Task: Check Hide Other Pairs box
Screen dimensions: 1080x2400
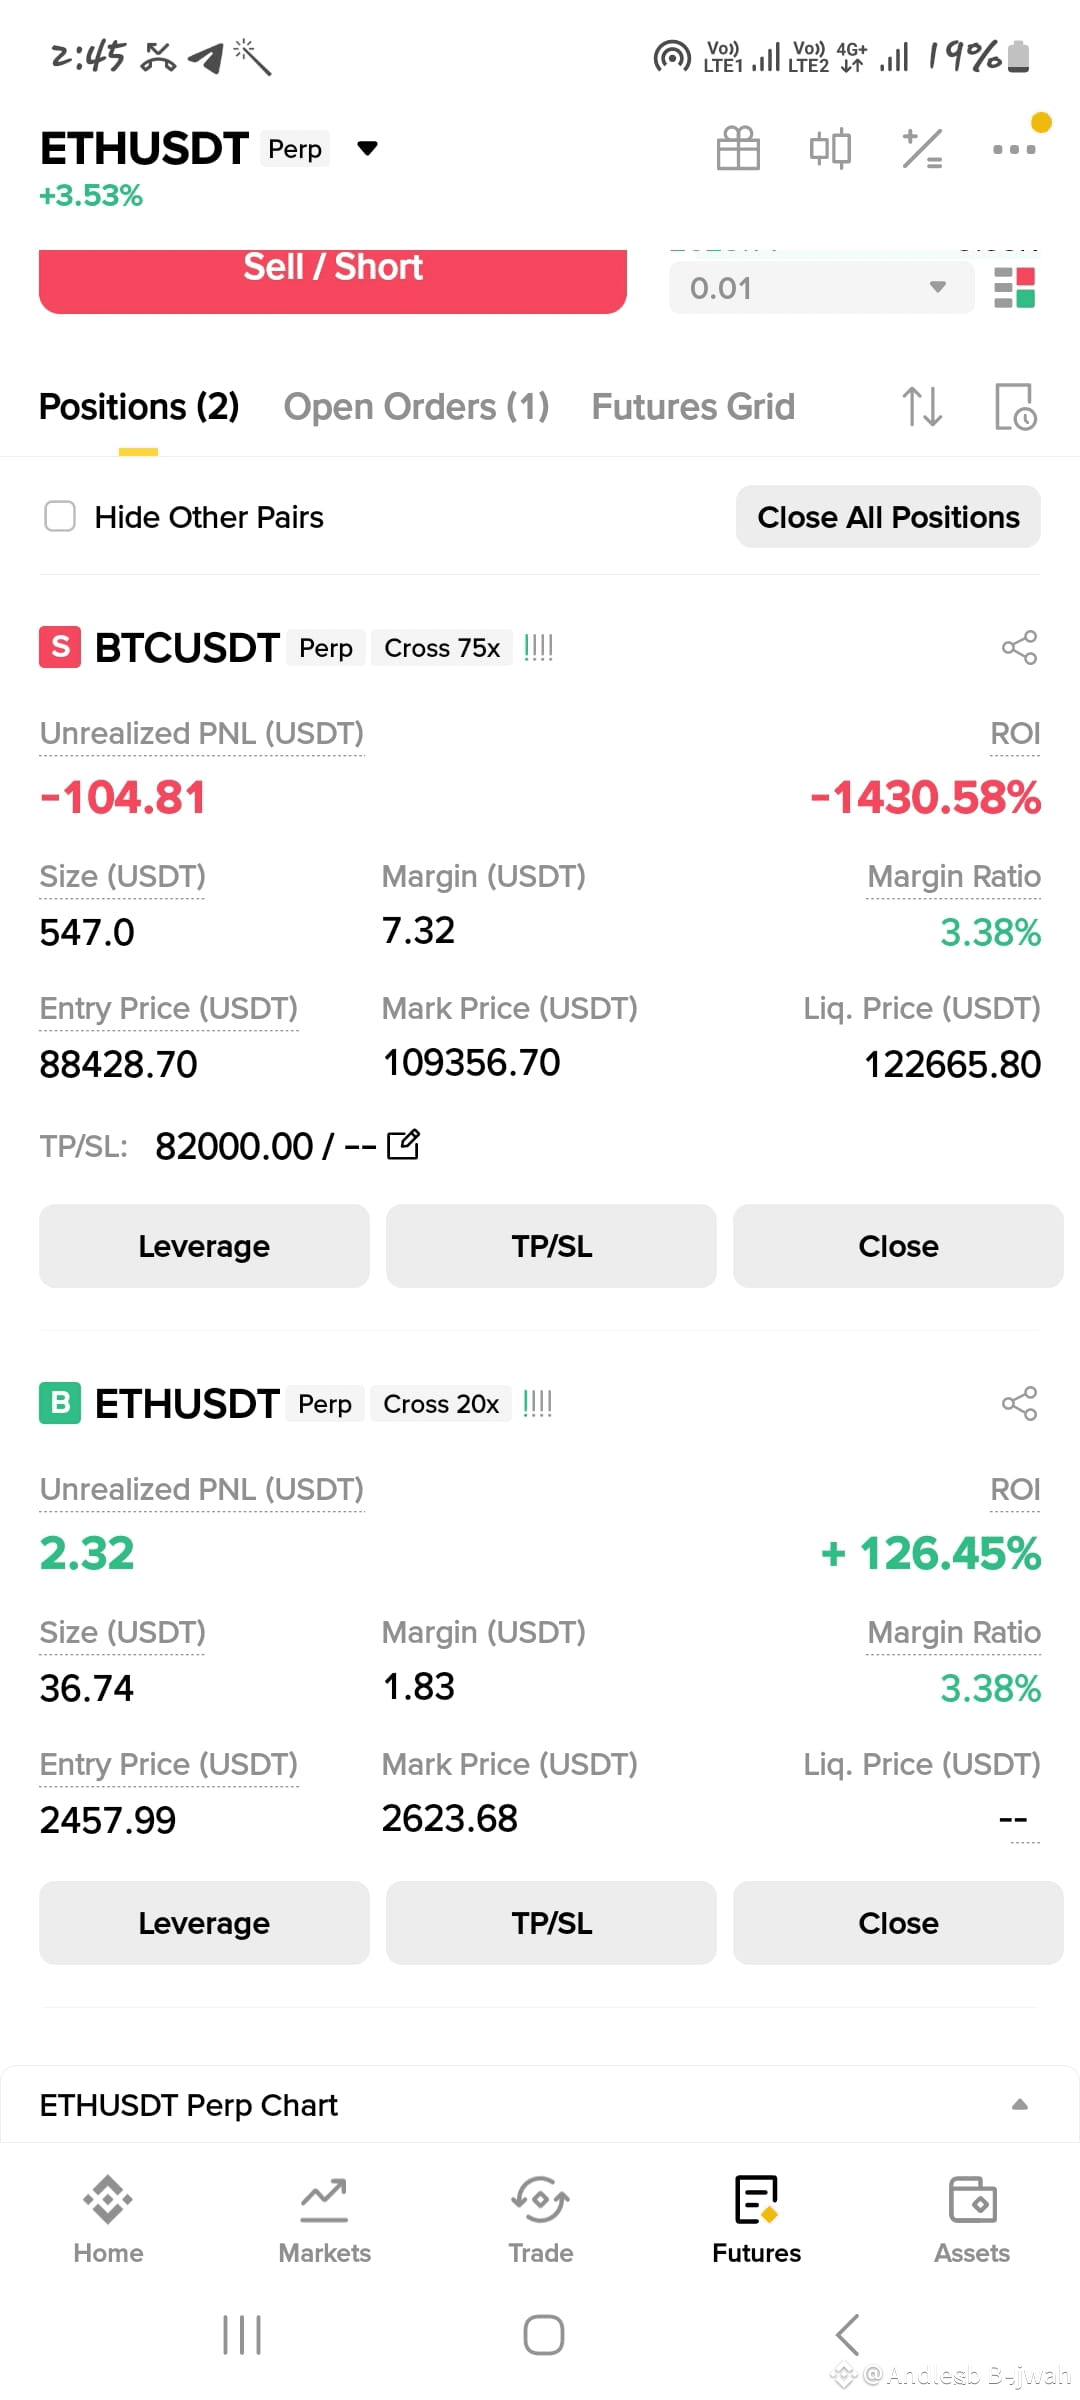Action: pyautogui.click(x=60, y=517)
